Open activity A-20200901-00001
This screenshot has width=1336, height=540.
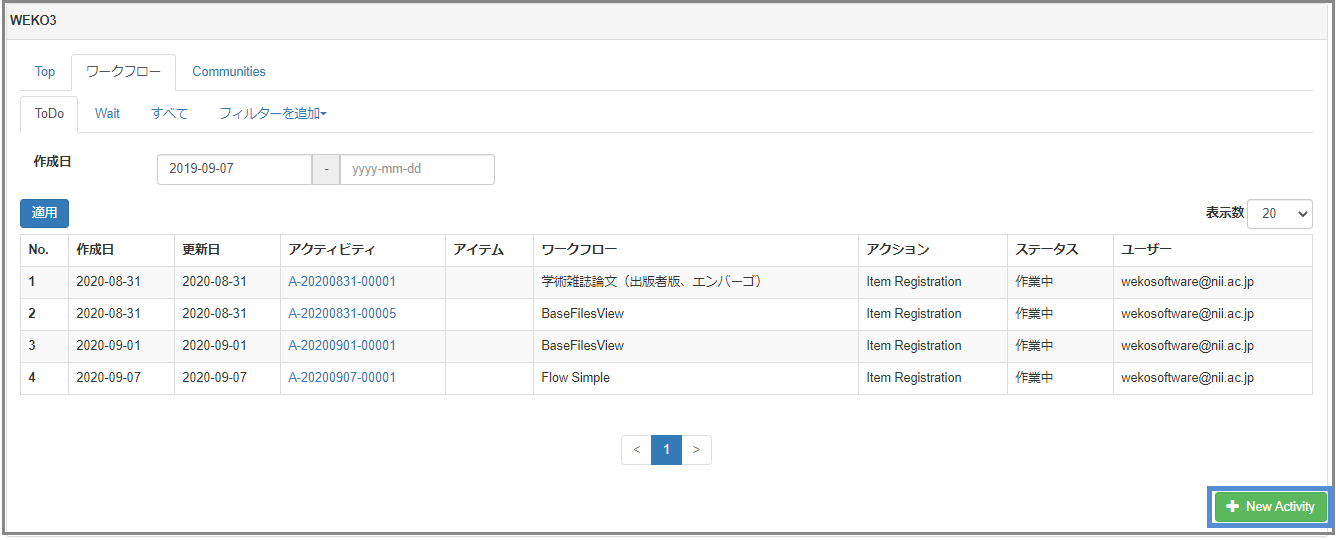(342, 346)
